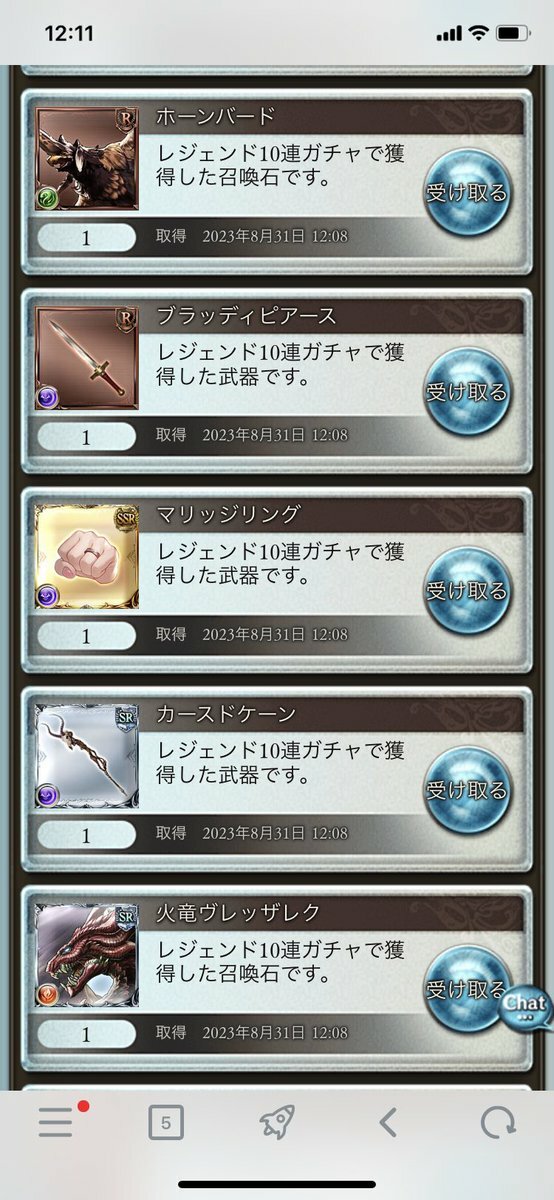The height and width of the screenshot is (1200, 554).
Task: Claim カースドケーン with 受け取る button
Action: coord(467,789)
